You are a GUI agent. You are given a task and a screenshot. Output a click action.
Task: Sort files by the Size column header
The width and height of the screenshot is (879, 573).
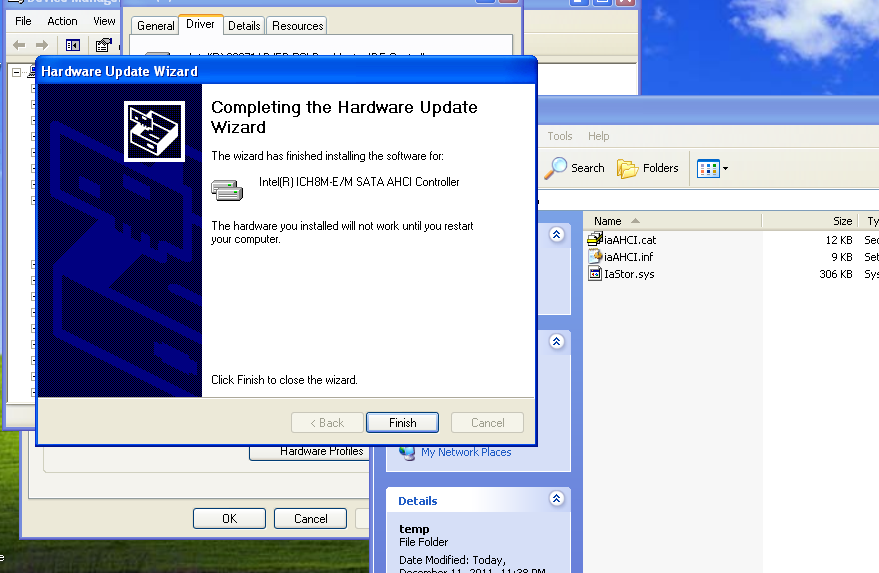(x=809, y=221)
